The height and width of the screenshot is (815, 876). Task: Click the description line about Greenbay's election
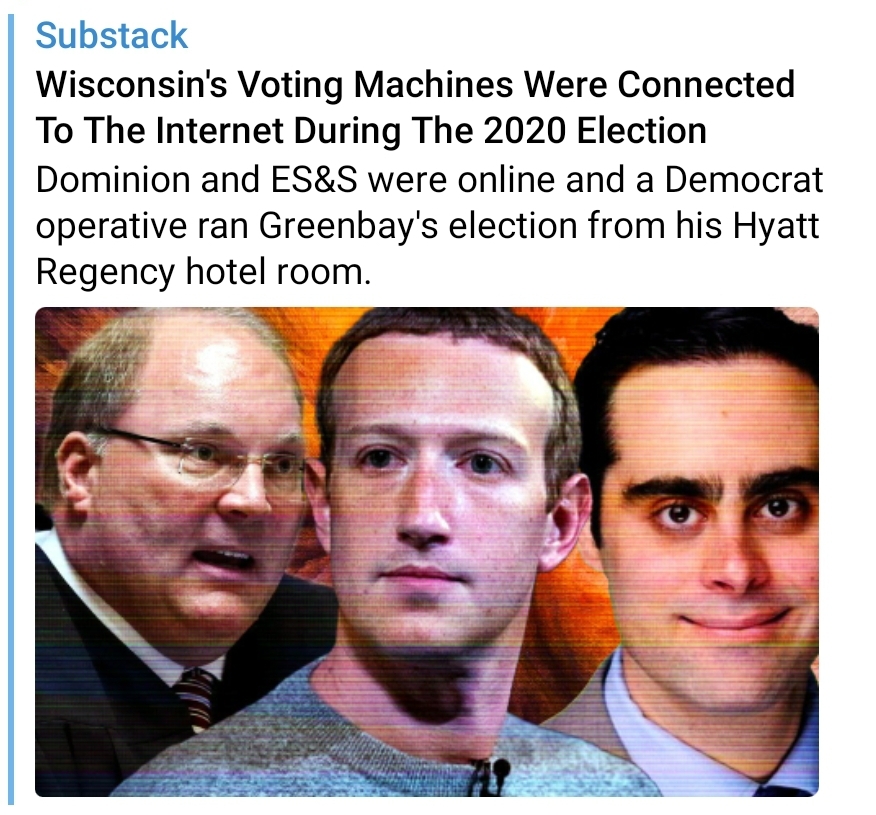coord(427,226)
